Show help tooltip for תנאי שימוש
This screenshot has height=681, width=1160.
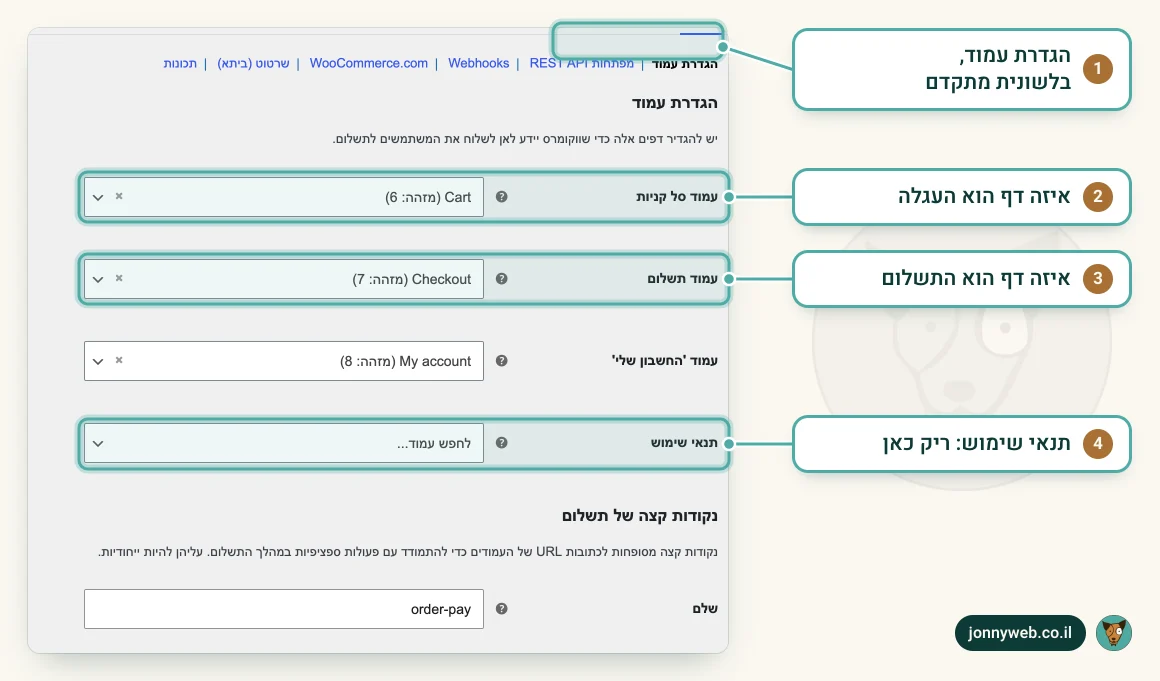[502, 443]
